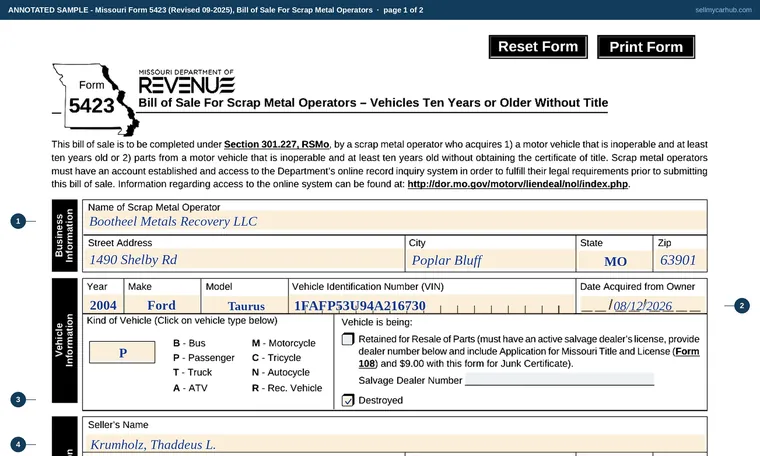The height and width of the screenshot is (456, 760).
Task: Choose vehicle type A - ATV
Action: [190, 388]
